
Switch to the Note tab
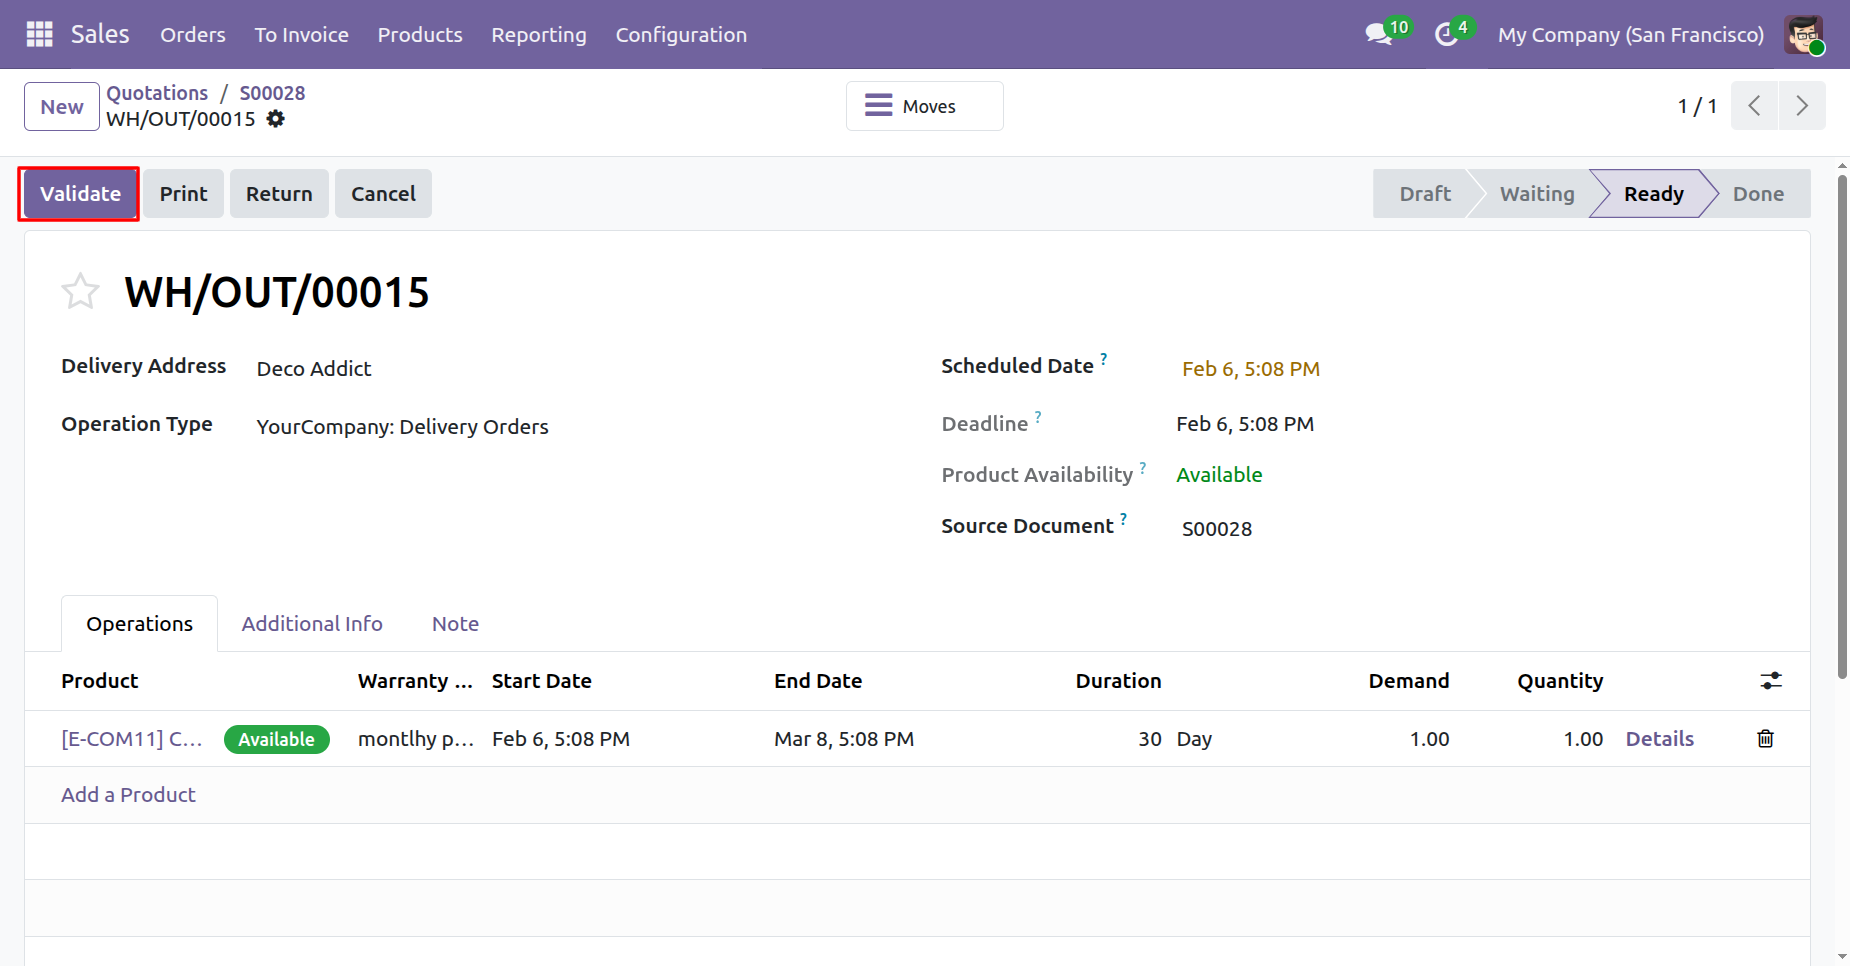(x=455, y=624)
